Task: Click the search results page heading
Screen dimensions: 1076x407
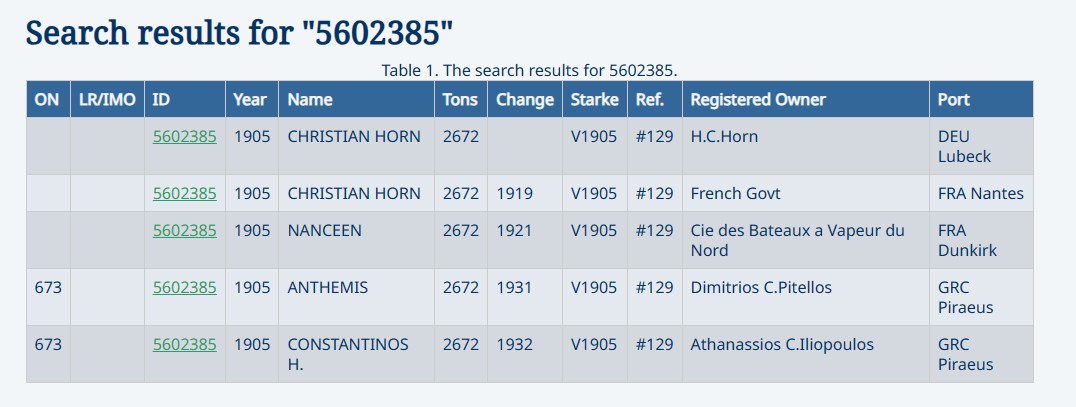Action: coord(240,33)
